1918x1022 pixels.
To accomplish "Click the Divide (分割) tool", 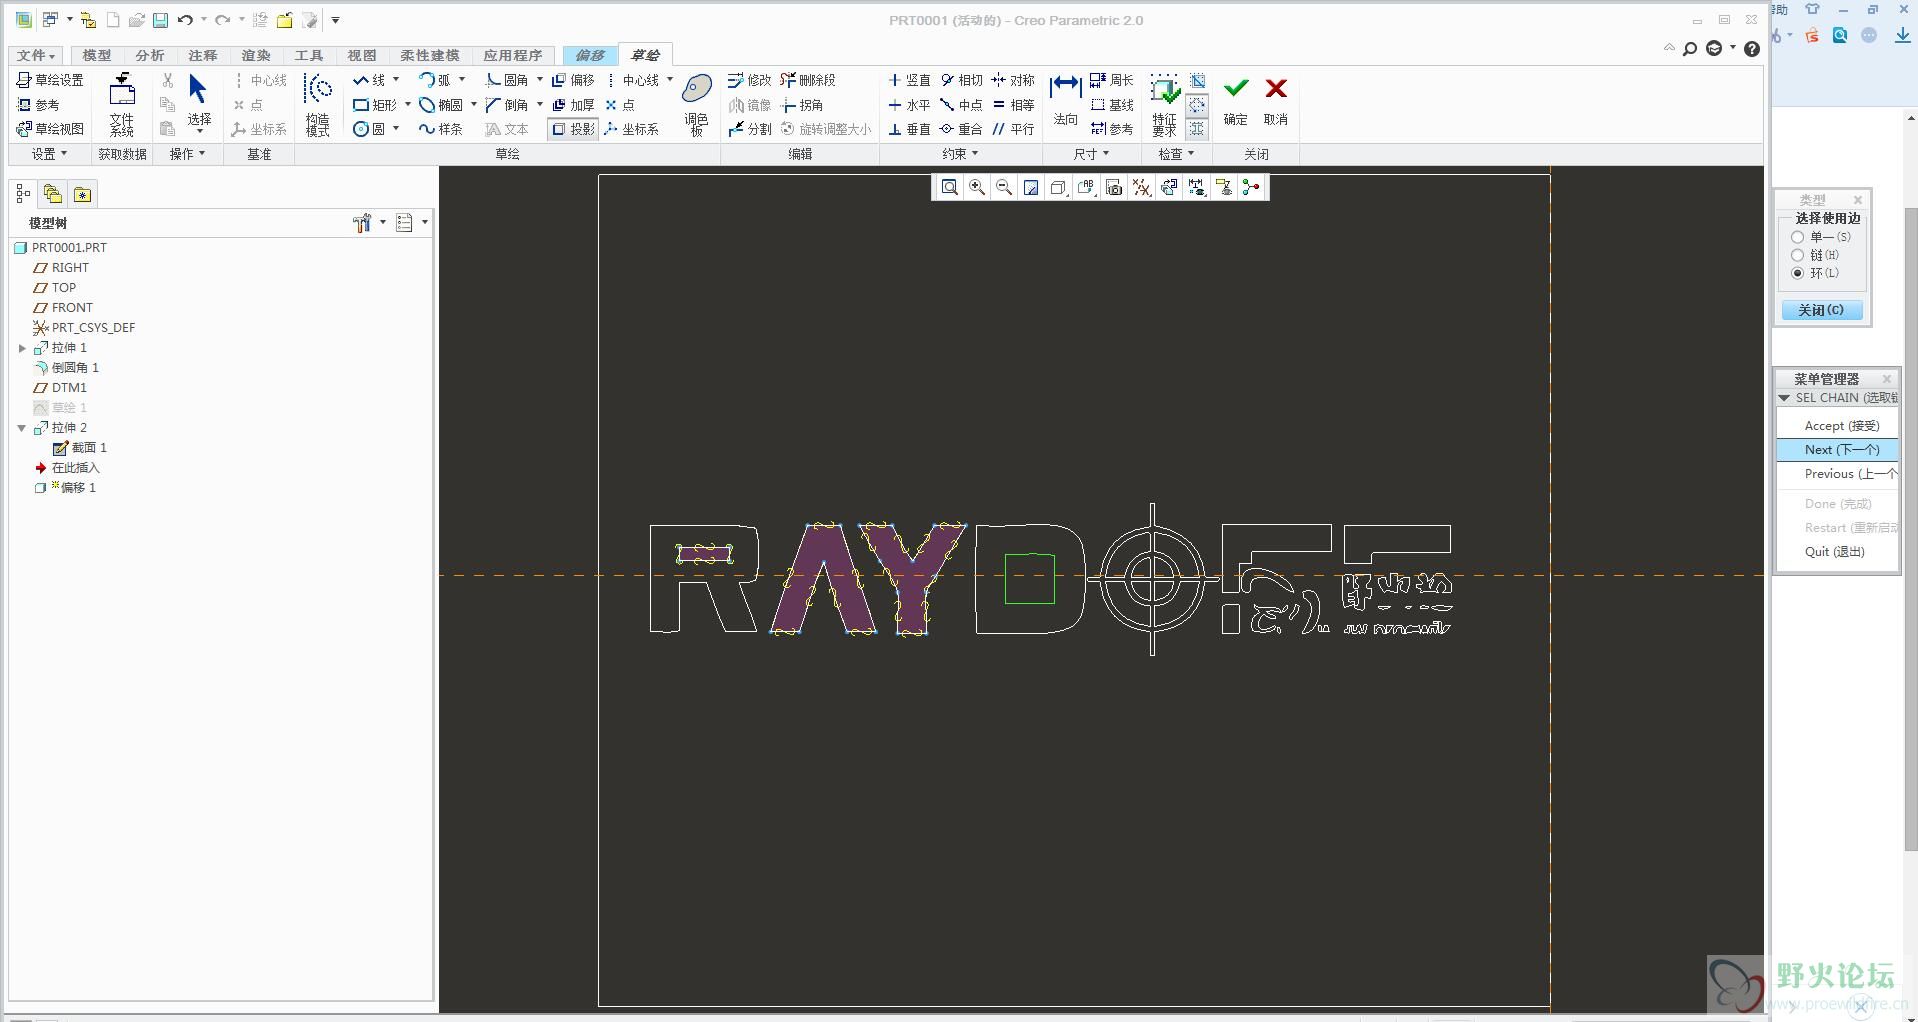I will click(750, 129).
